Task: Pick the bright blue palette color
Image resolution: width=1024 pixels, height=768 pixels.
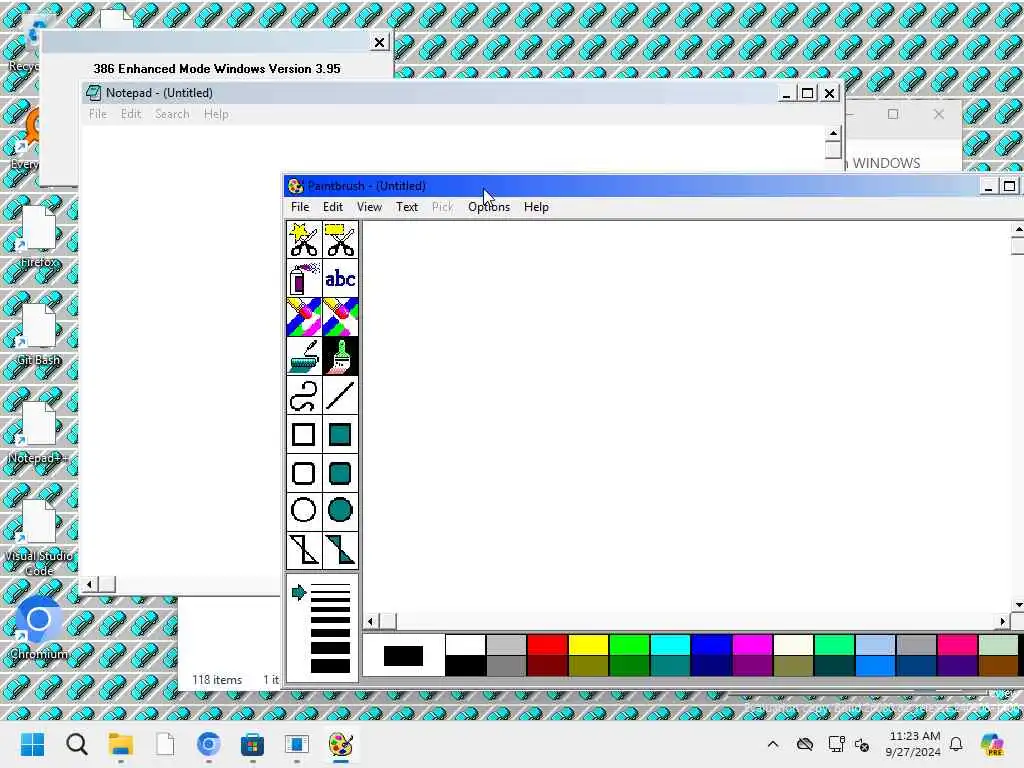Action: 711,645
